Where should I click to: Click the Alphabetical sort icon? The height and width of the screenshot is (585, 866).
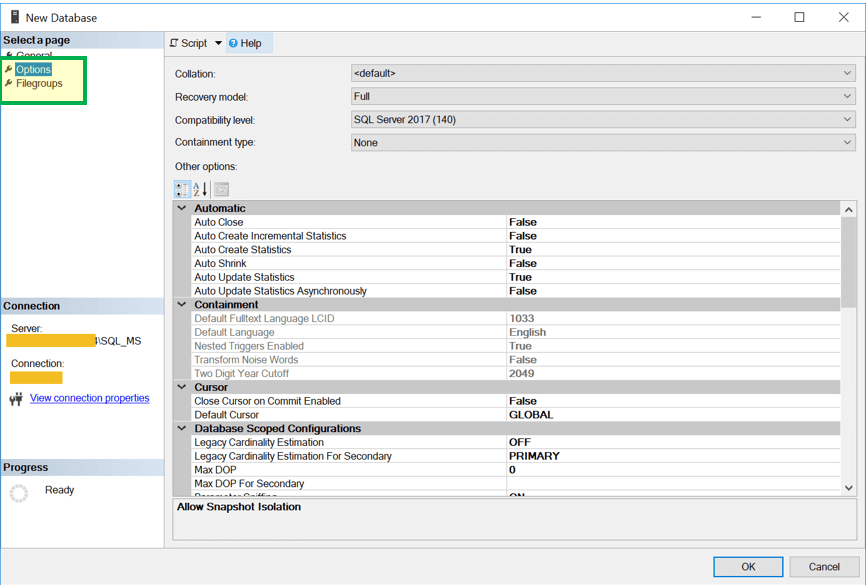click(200, 189)
